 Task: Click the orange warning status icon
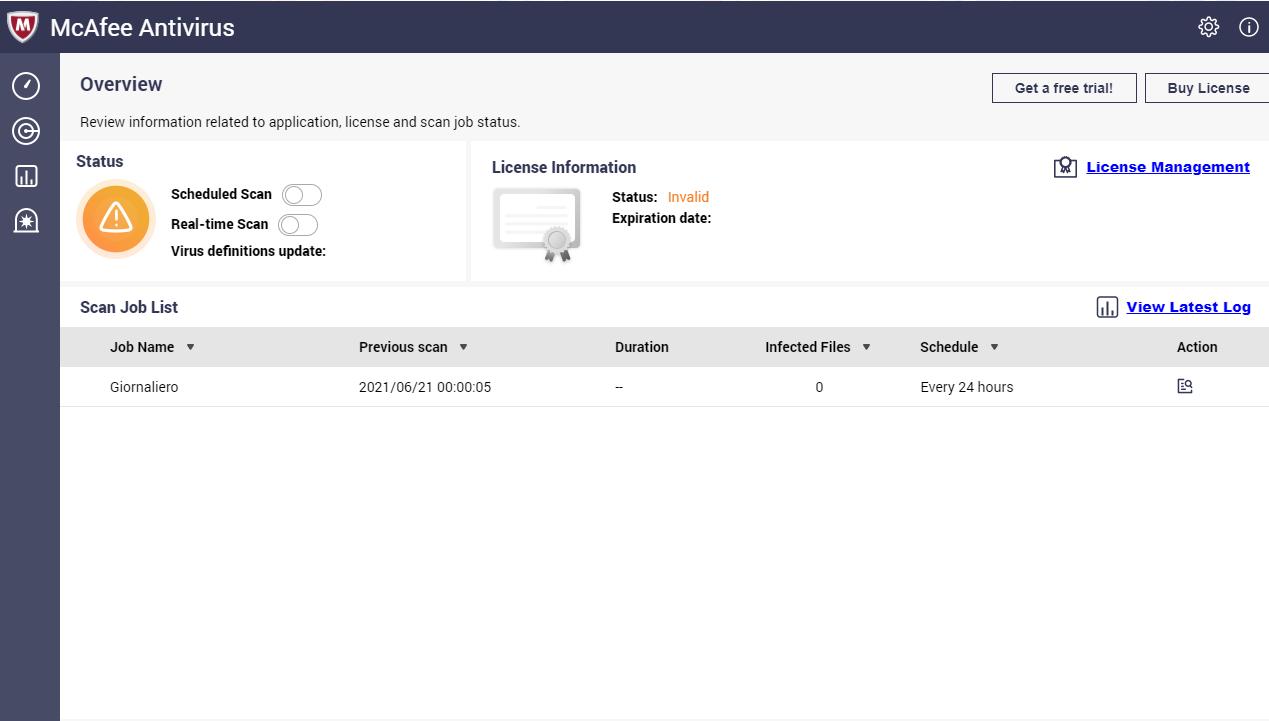tap(116, 218)
